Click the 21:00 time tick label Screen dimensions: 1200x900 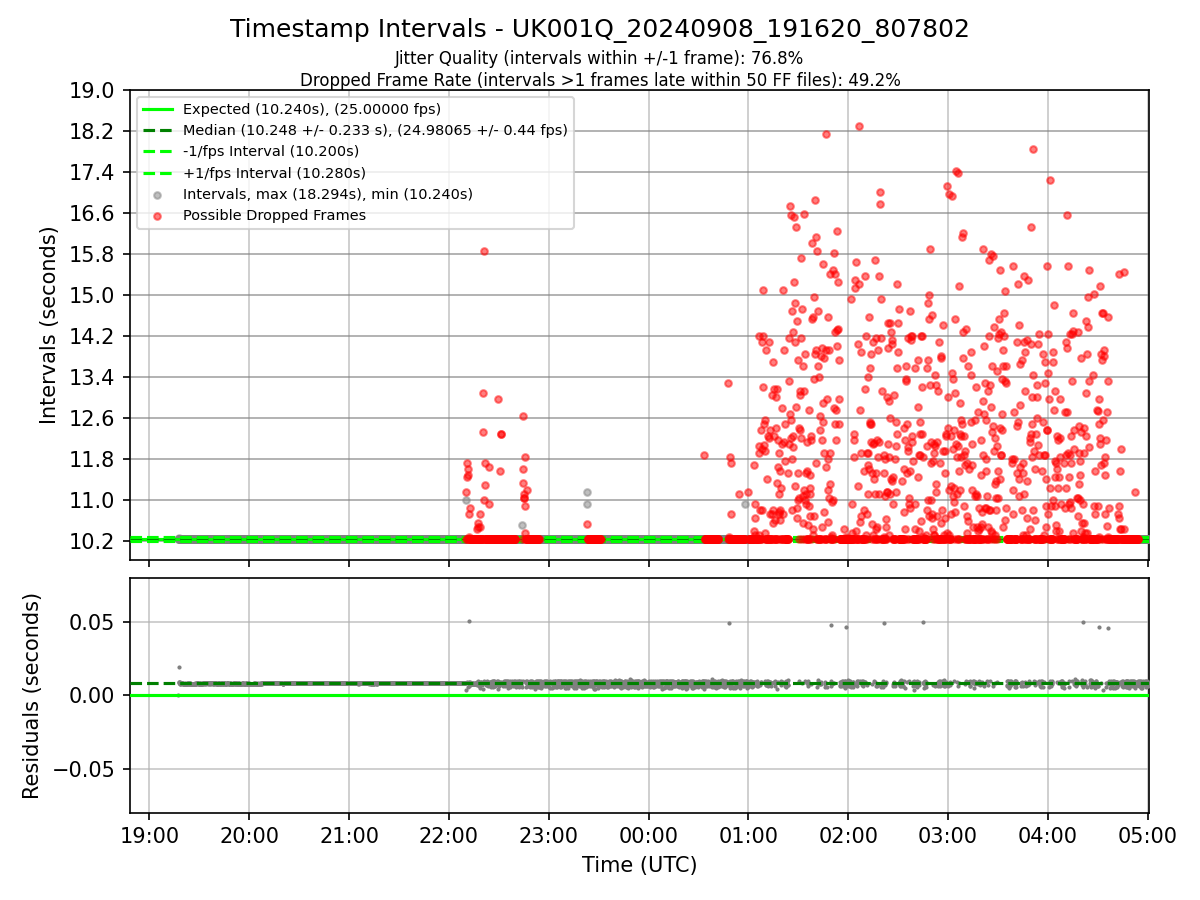pyautogui.click(x=349, y=835)
